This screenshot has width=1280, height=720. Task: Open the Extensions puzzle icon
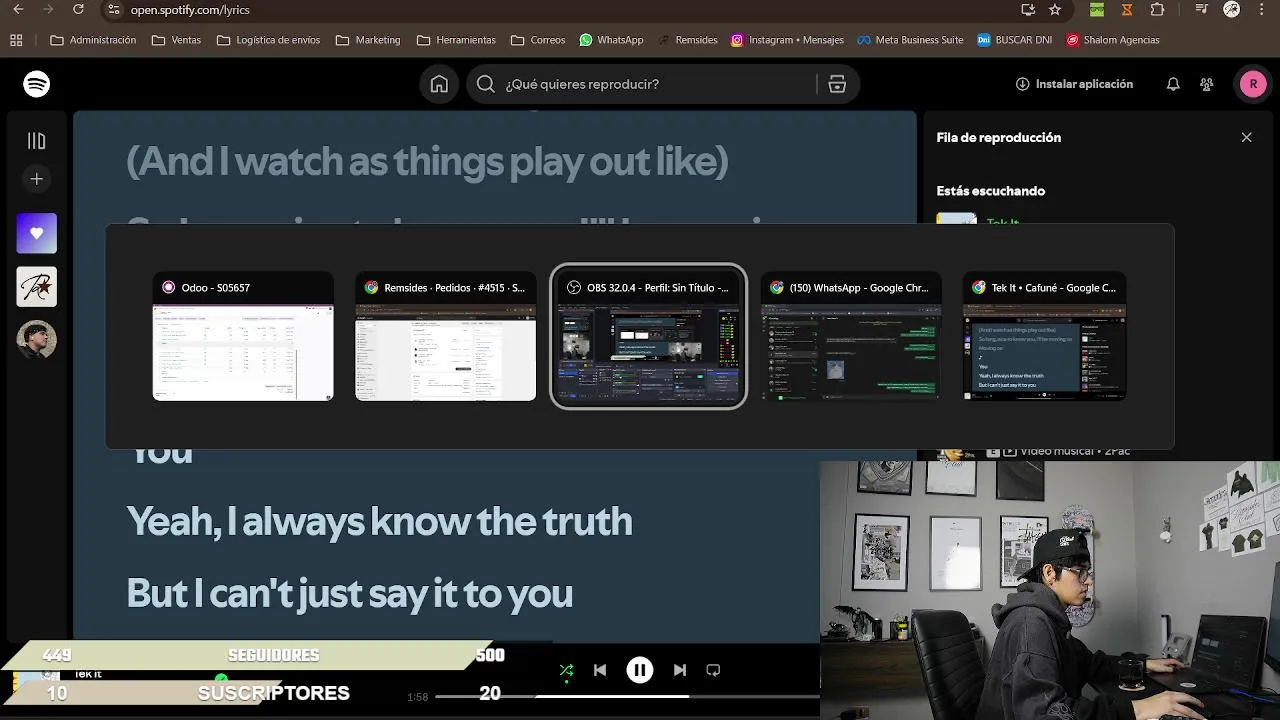point(1157,10)
